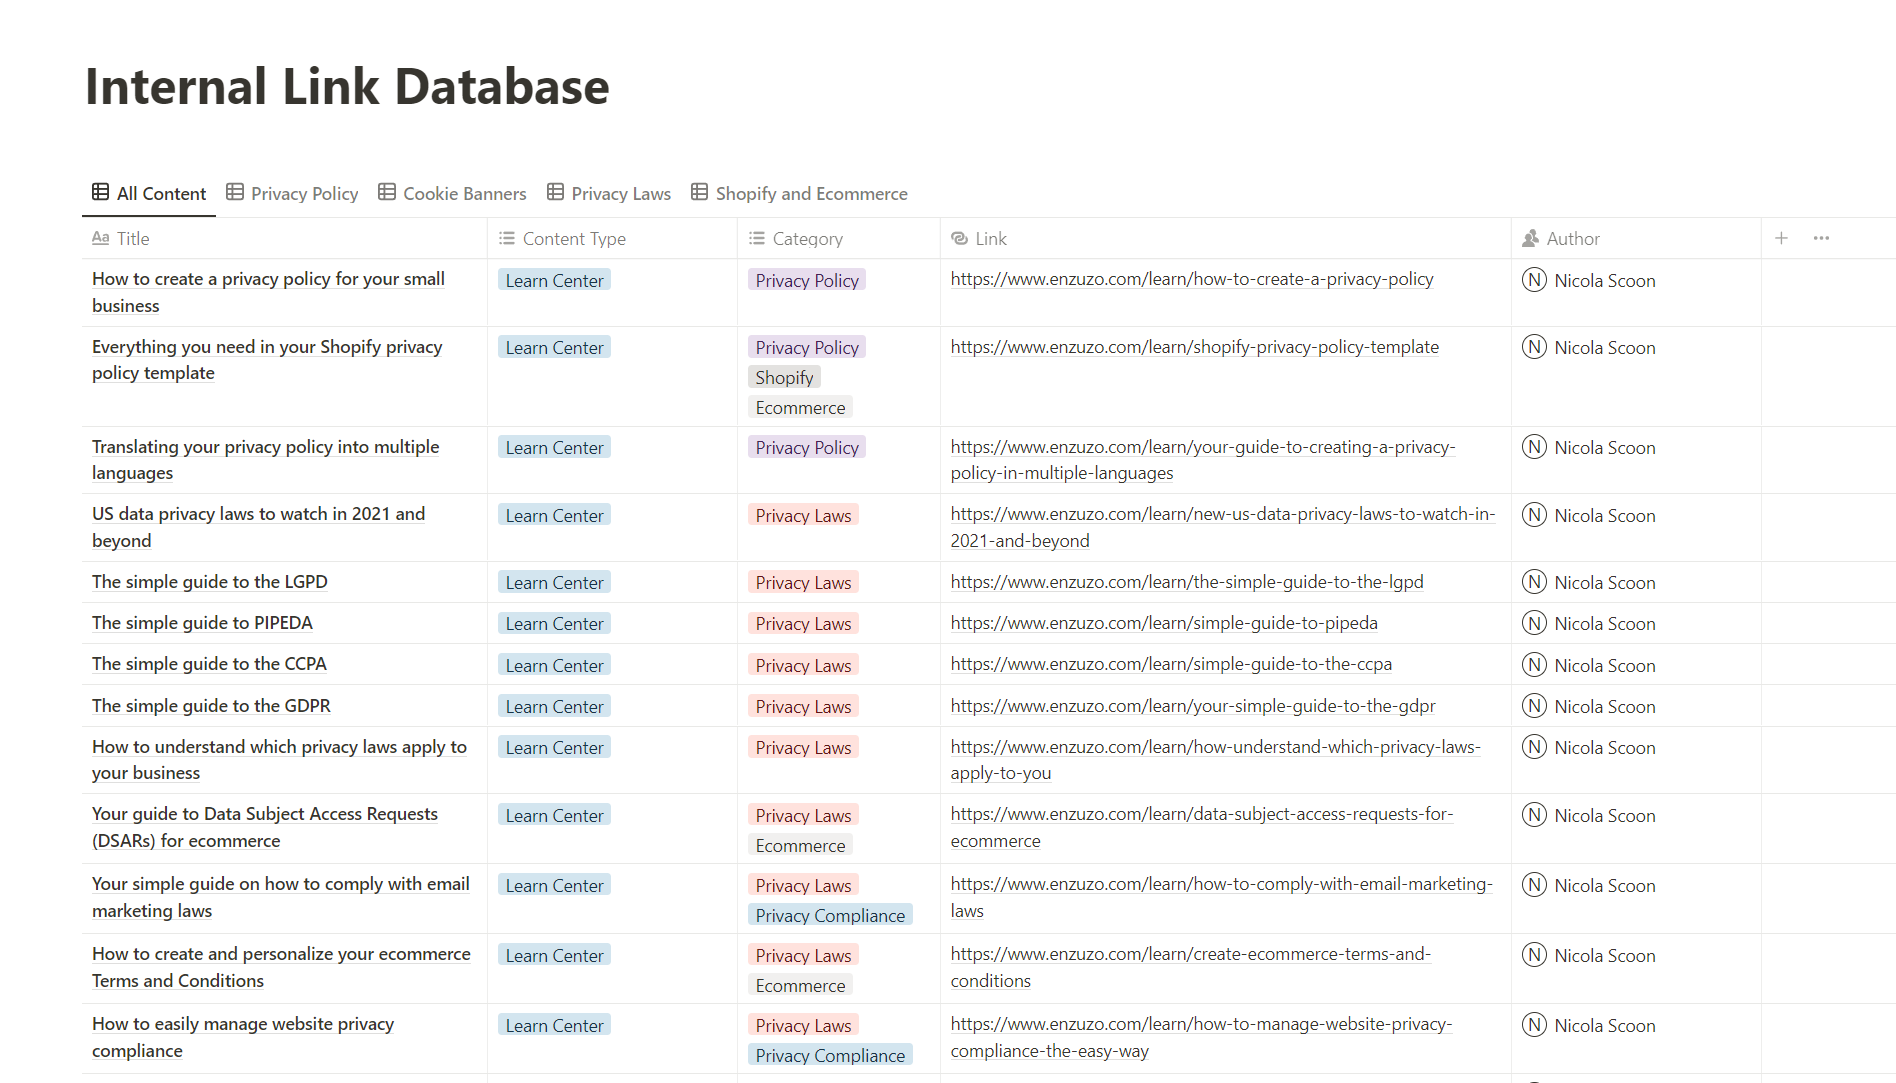This screenshot has width=1896, height=1083.
Task: Open the Content Type column header menu
Action: point(574,238)
